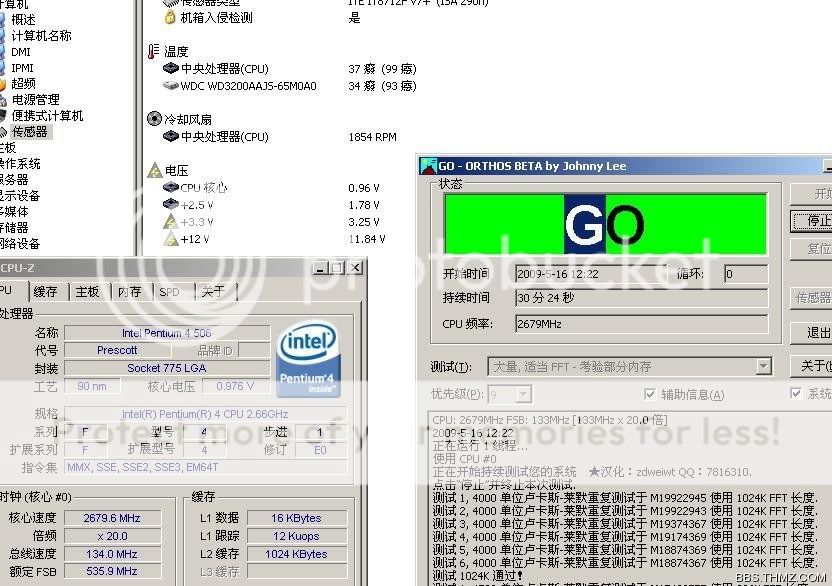The image size is (832, 586).
Task: Toggle the 系统 checkbox in ORTHOS
Action: [795, 393]
